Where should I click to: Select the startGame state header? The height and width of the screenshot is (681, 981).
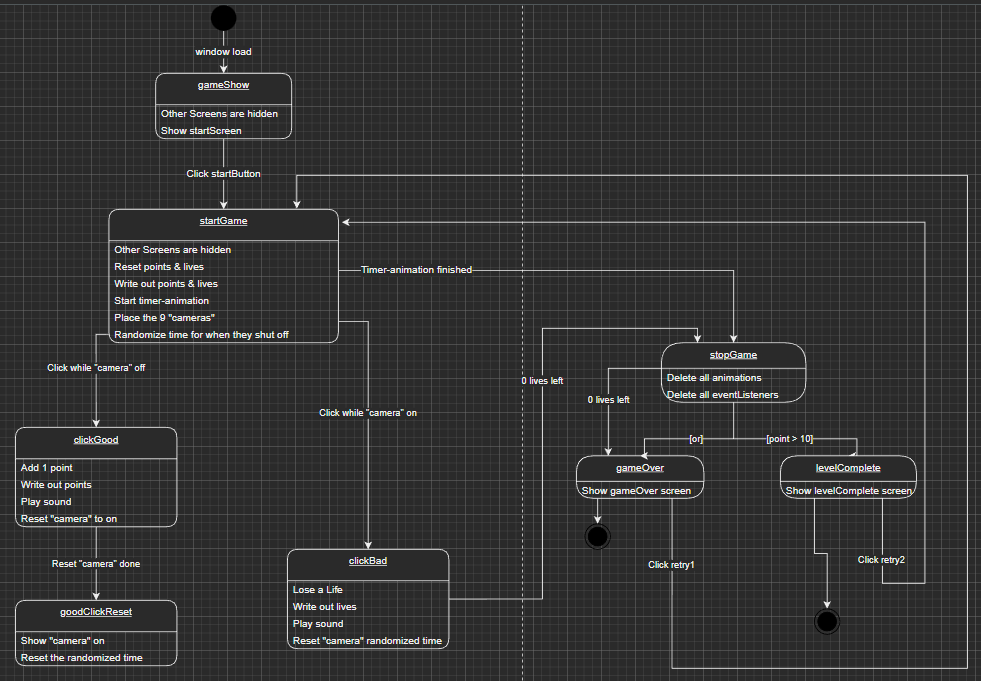(x=223, y=221)
